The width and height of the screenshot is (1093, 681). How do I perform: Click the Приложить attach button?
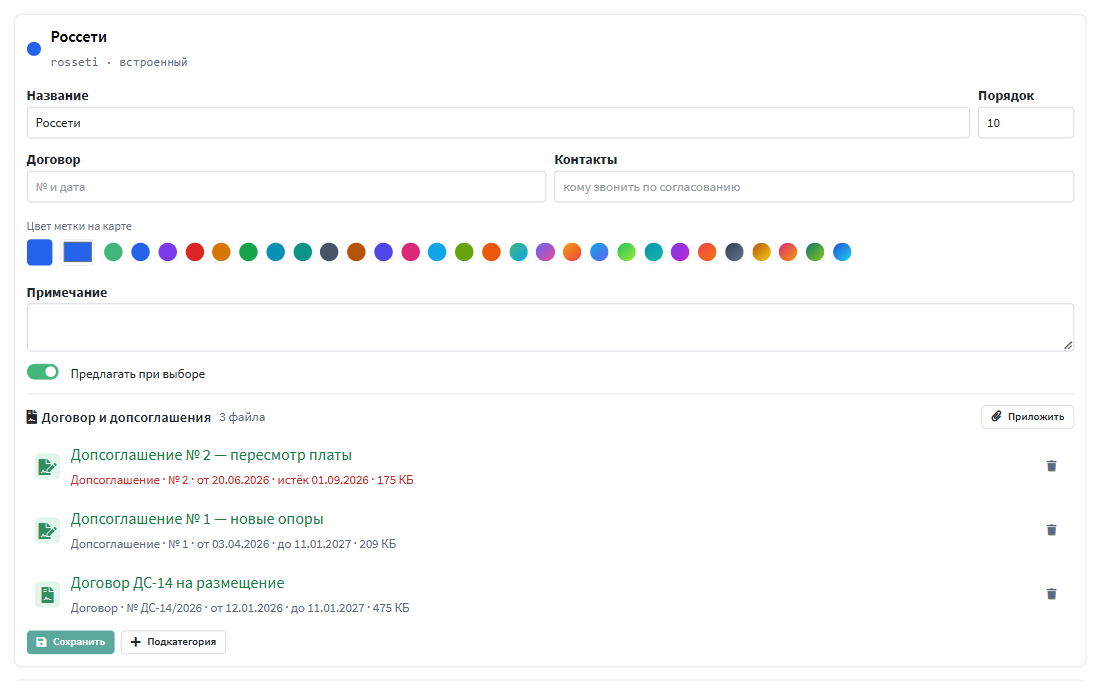click(x=1027, y=417)
